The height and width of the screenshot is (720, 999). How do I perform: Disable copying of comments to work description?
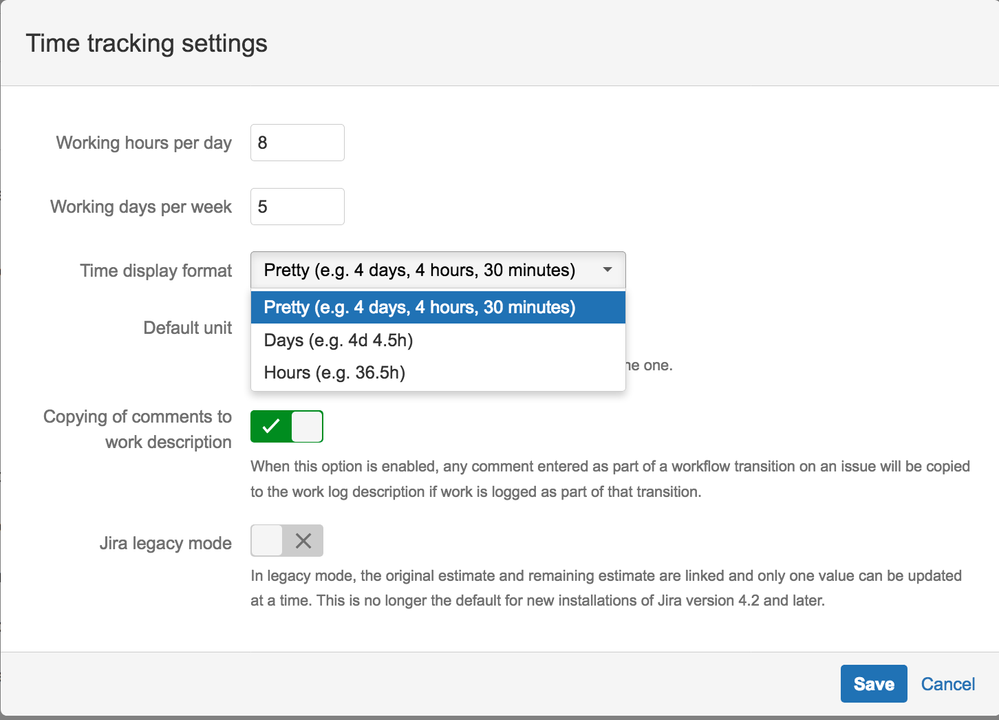click(287, 427)
